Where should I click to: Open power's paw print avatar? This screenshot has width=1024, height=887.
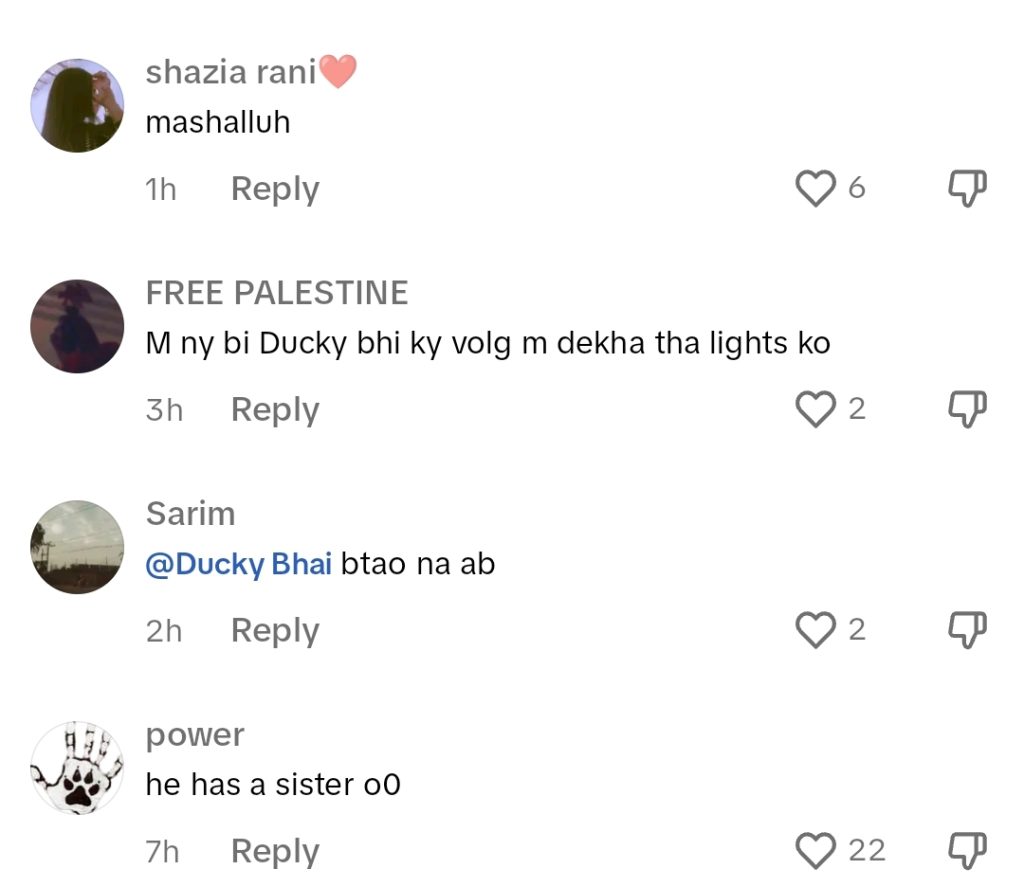[x=77, y=768]
